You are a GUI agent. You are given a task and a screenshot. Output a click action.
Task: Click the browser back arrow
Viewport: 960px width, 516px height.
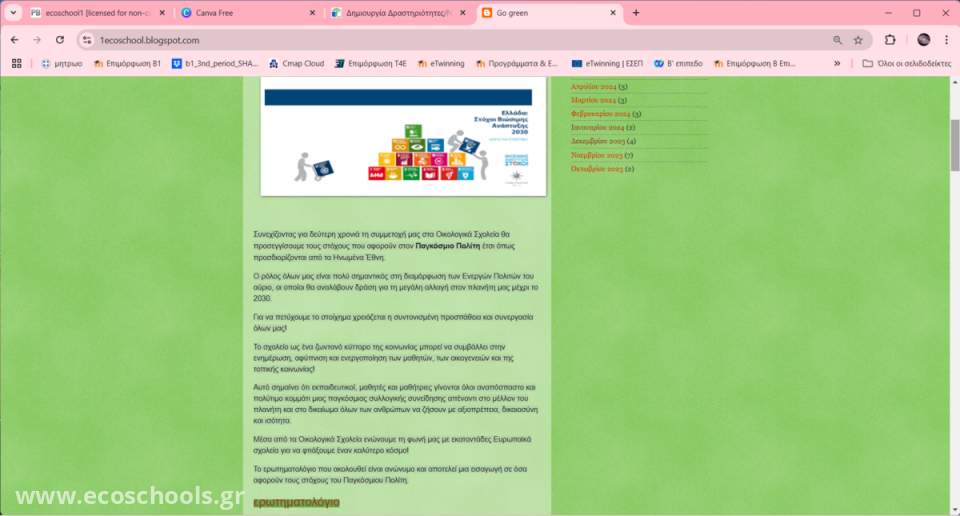click(x=14, y=40)
